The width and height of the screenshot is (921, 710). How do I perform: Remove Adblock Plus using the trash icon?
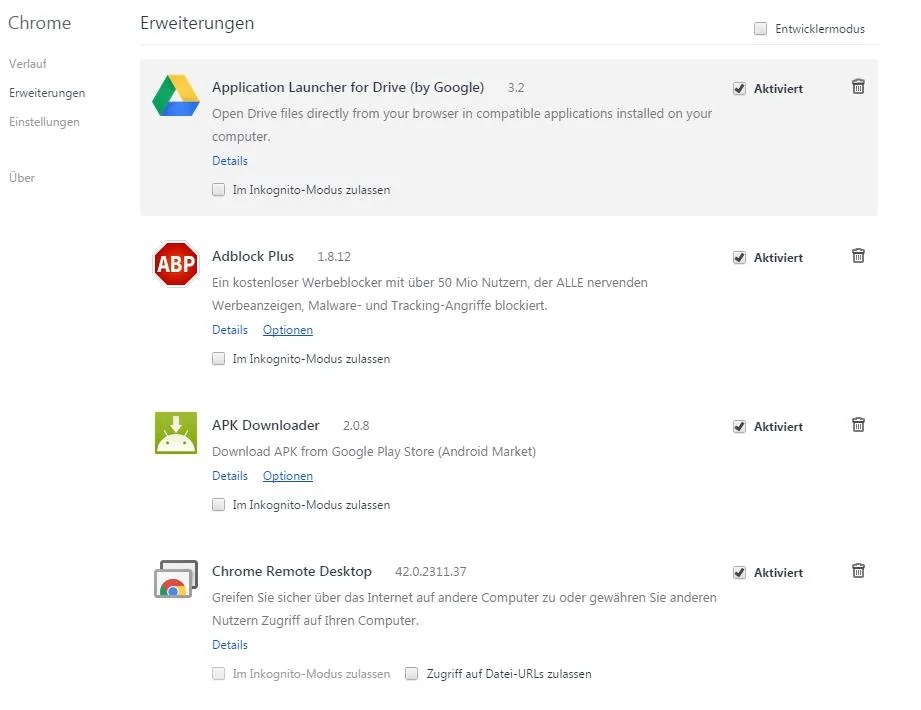pyautogui.click(x=858, y=256)
